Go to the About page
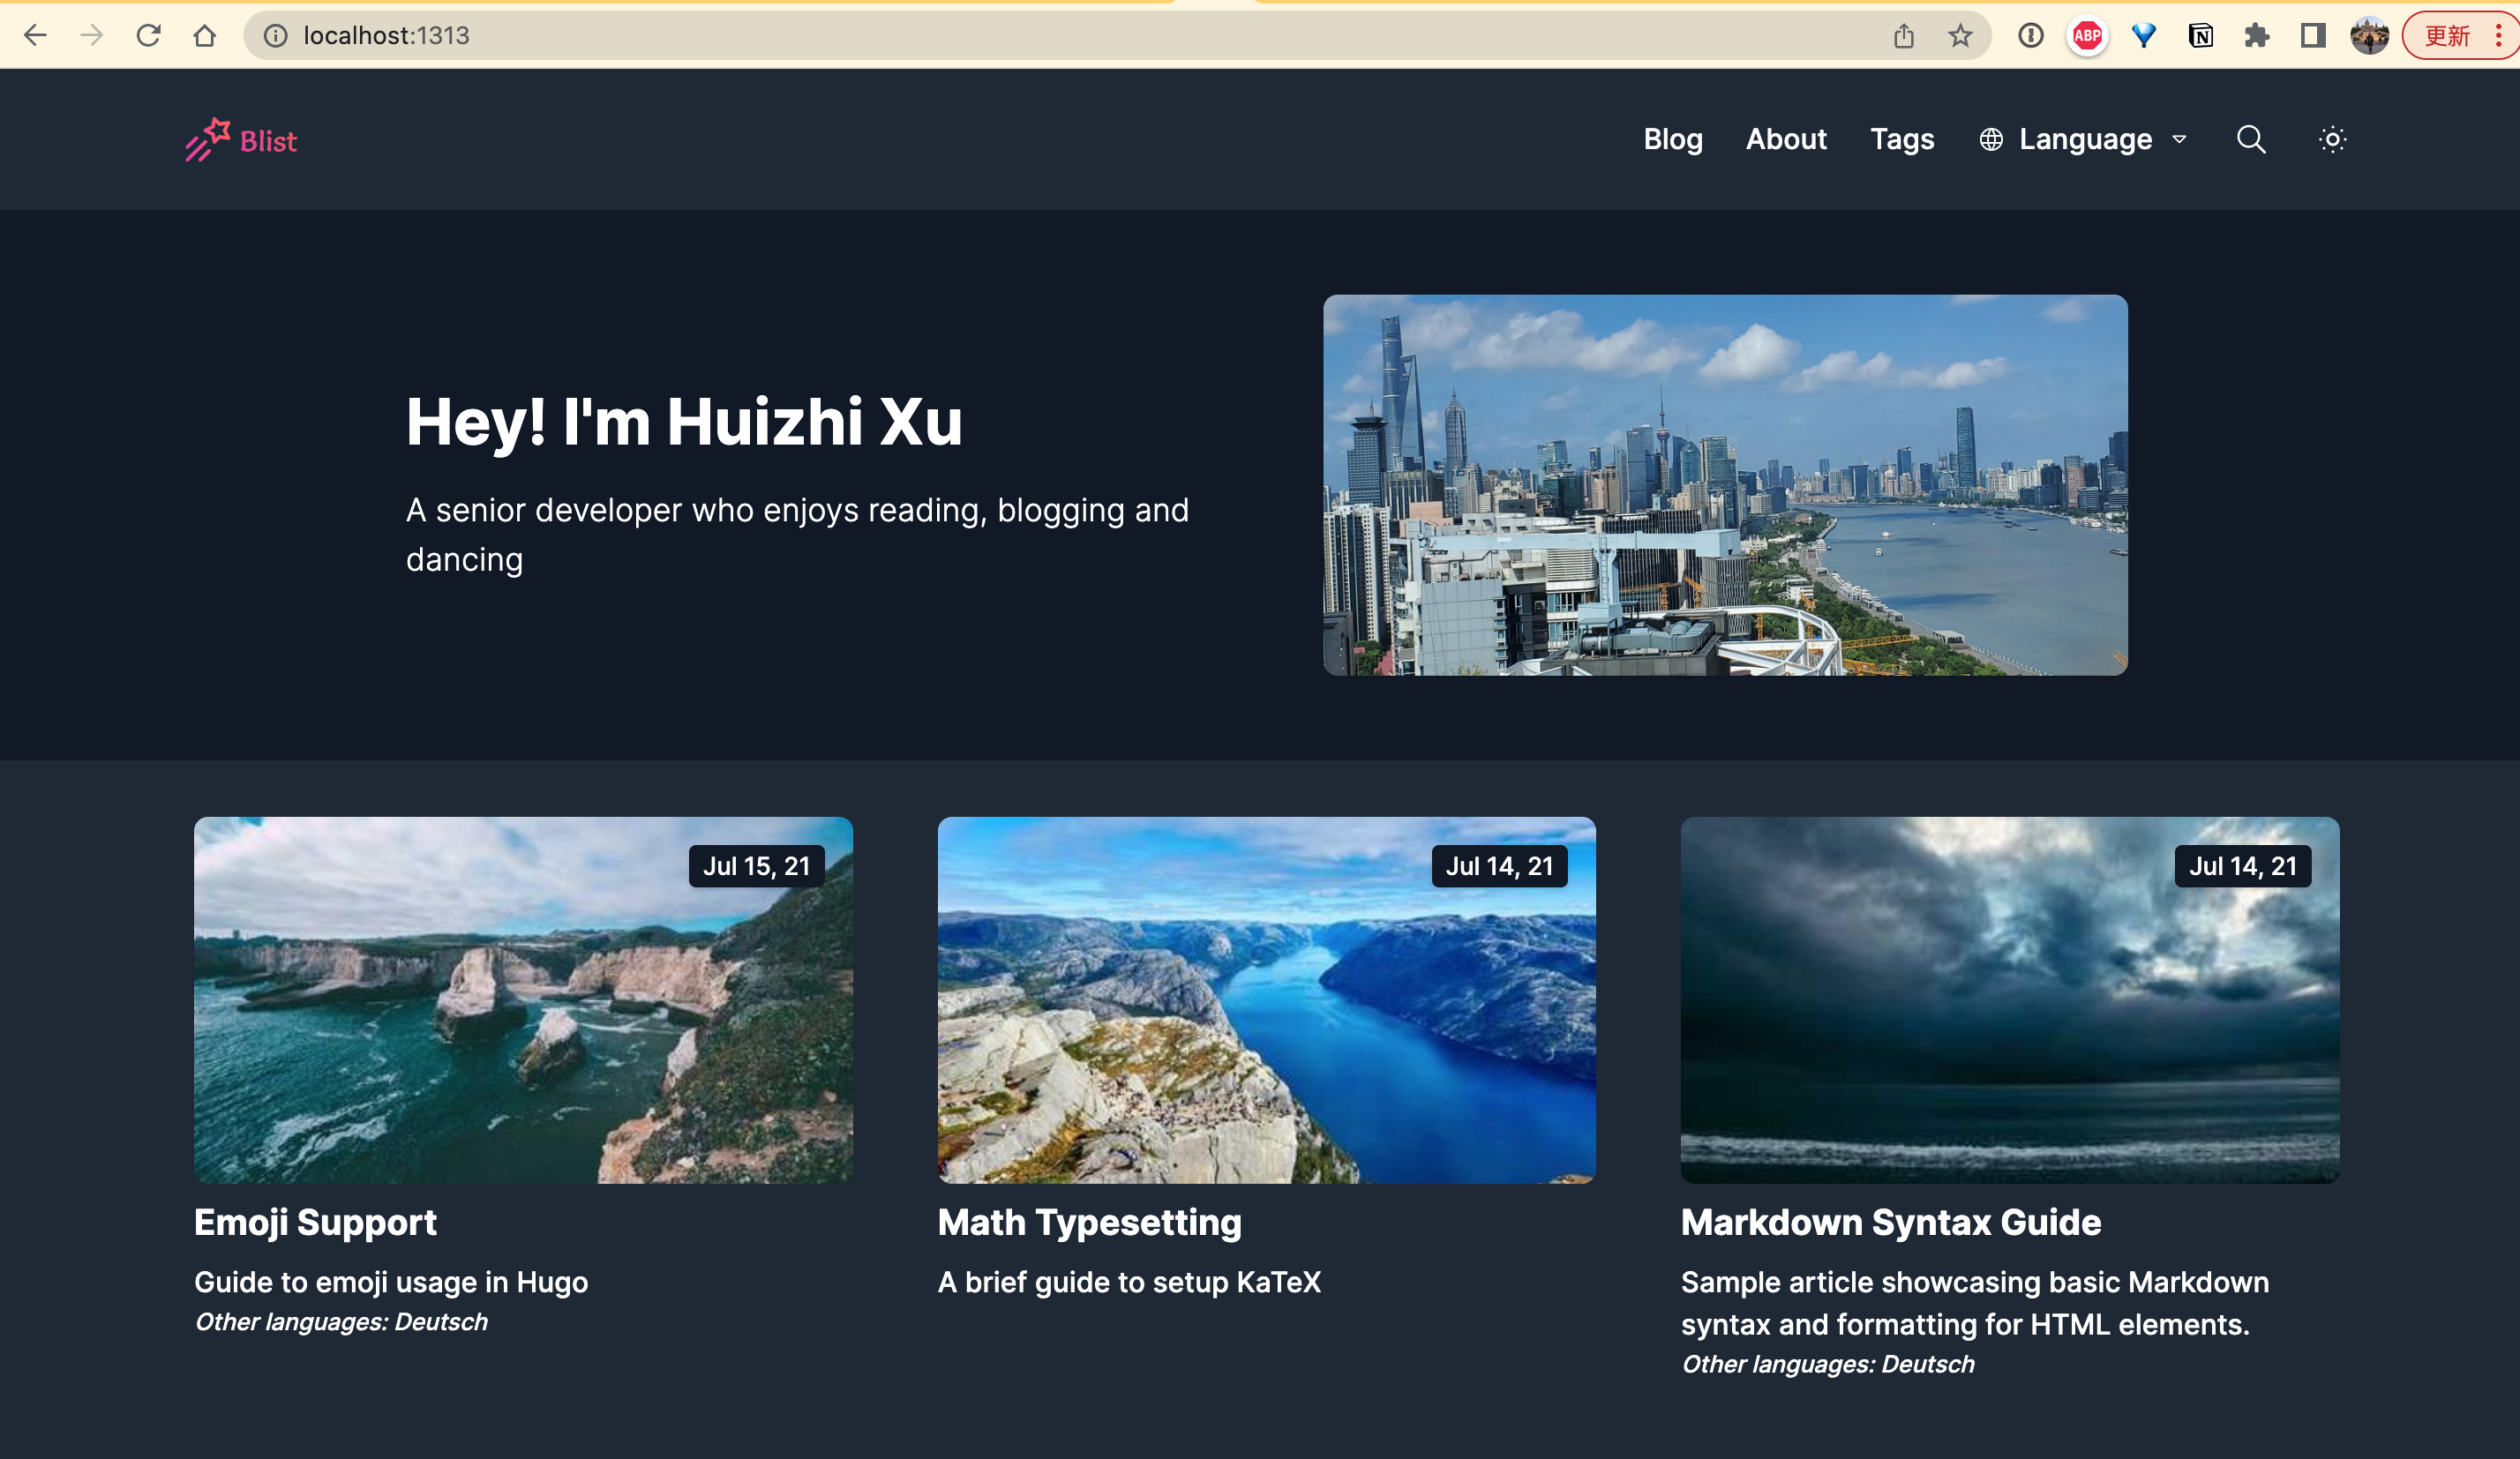2520x1459 pixels. [x=1786, y=139]
